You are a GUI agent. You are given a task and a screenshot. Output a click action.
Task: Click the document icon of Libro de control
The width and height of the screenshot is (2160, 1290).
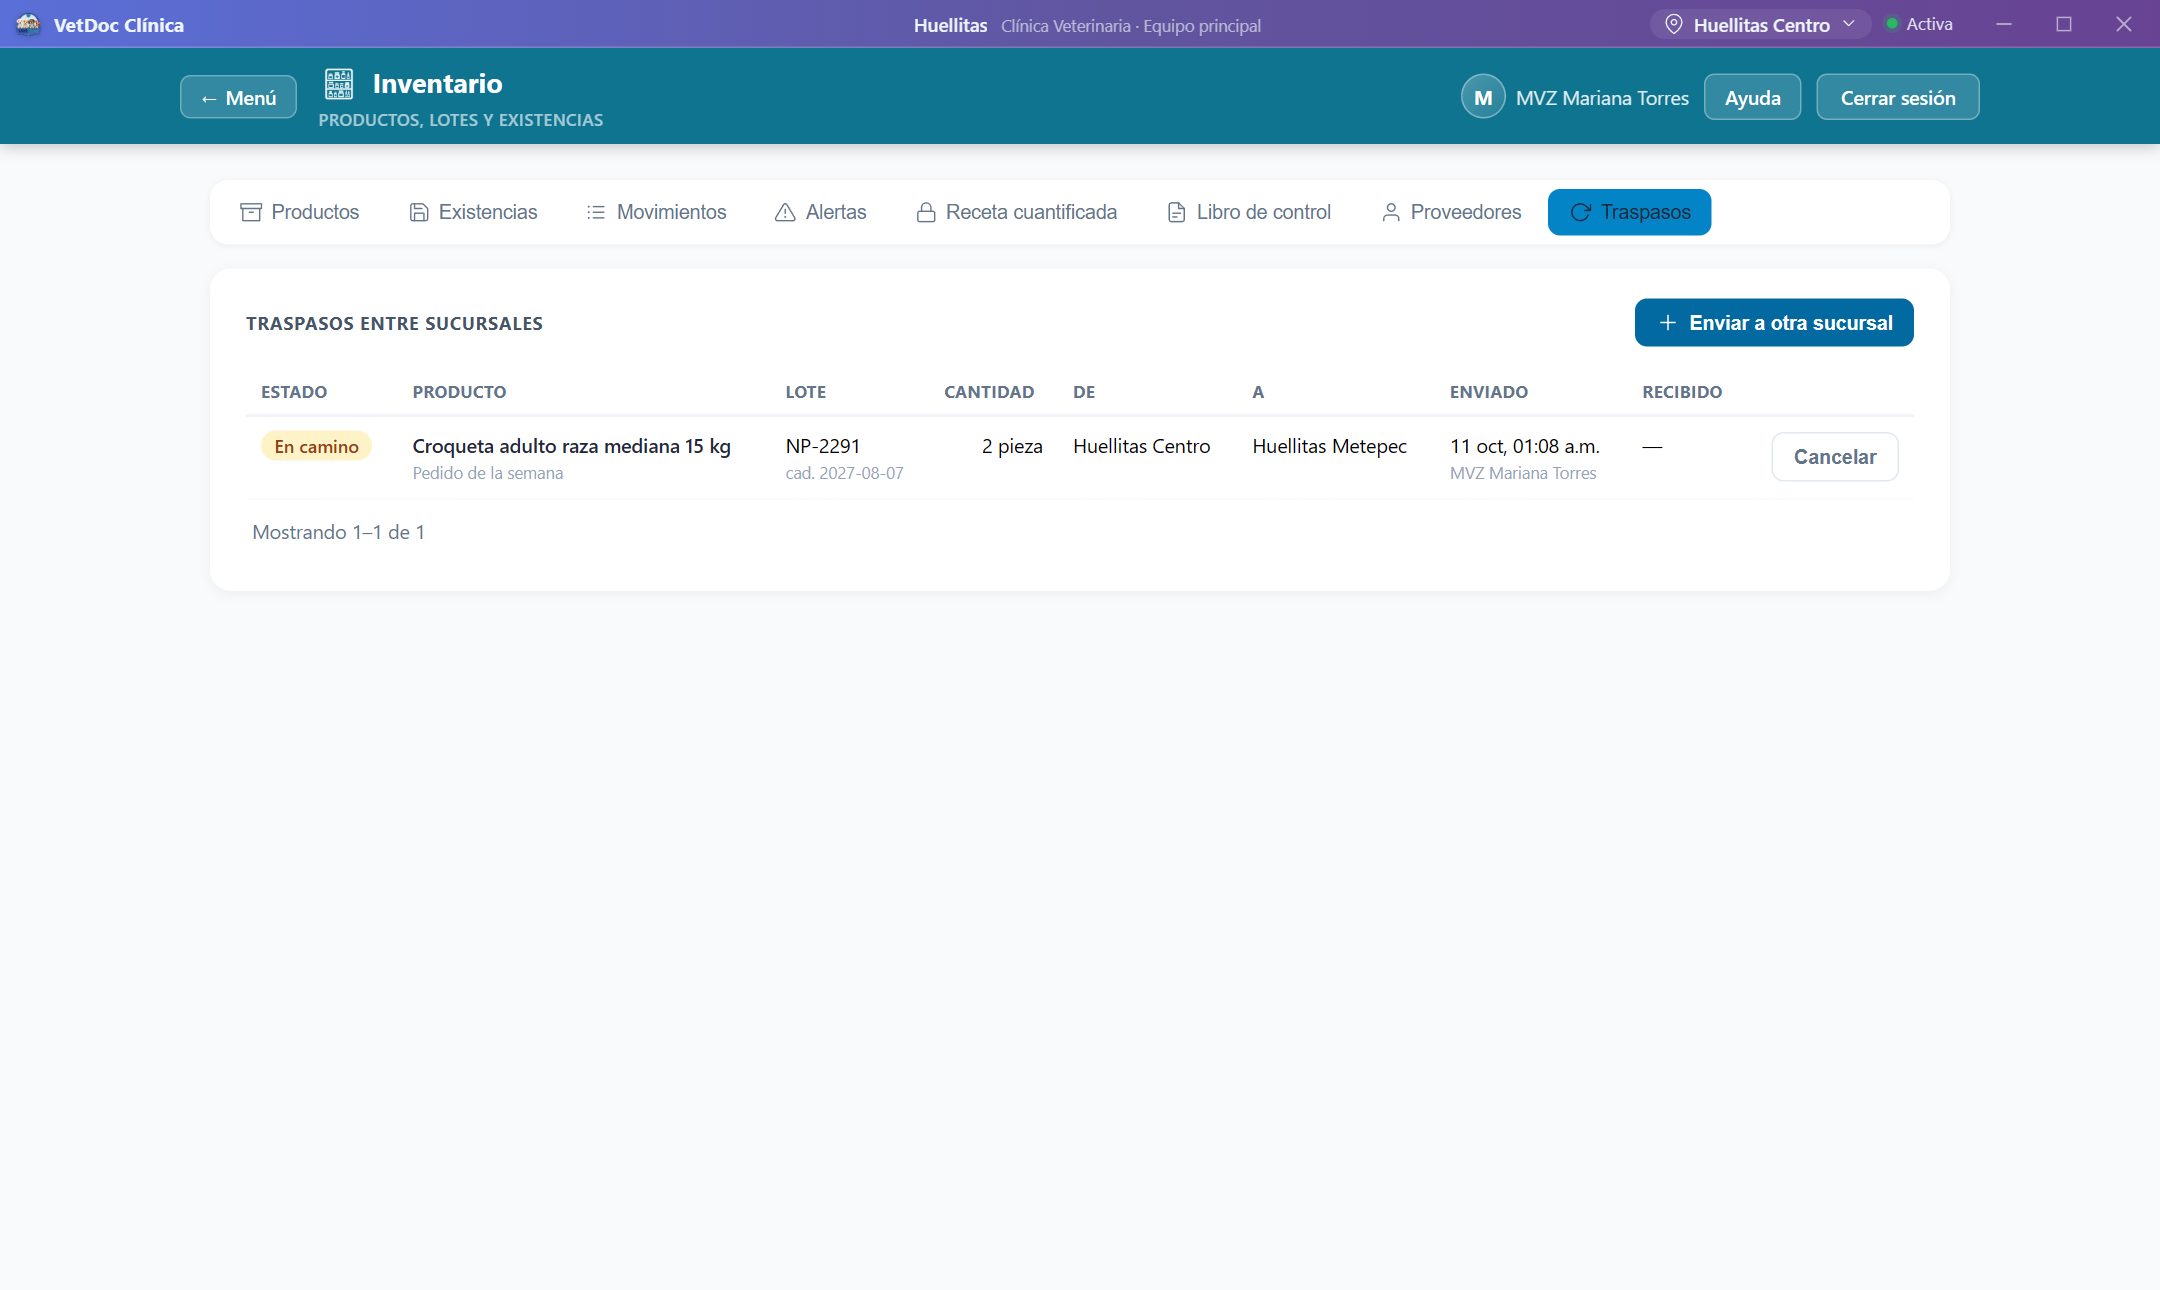coord(1177,212)
